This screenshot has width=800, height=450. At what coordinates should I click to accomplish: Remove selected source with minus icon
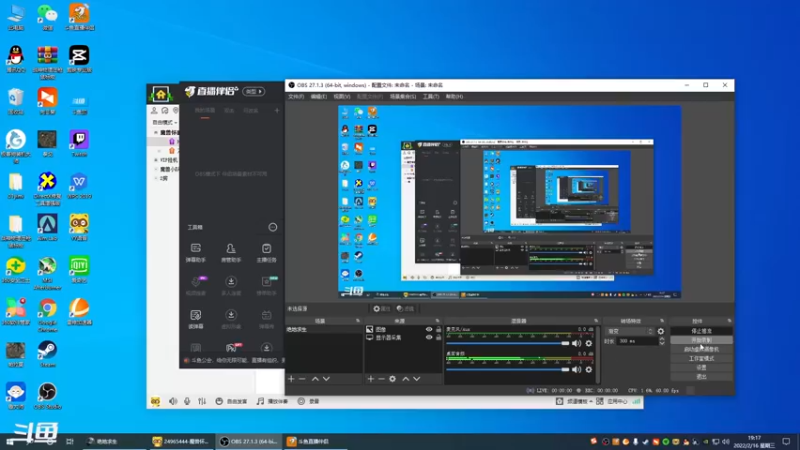tap(381, 379)
